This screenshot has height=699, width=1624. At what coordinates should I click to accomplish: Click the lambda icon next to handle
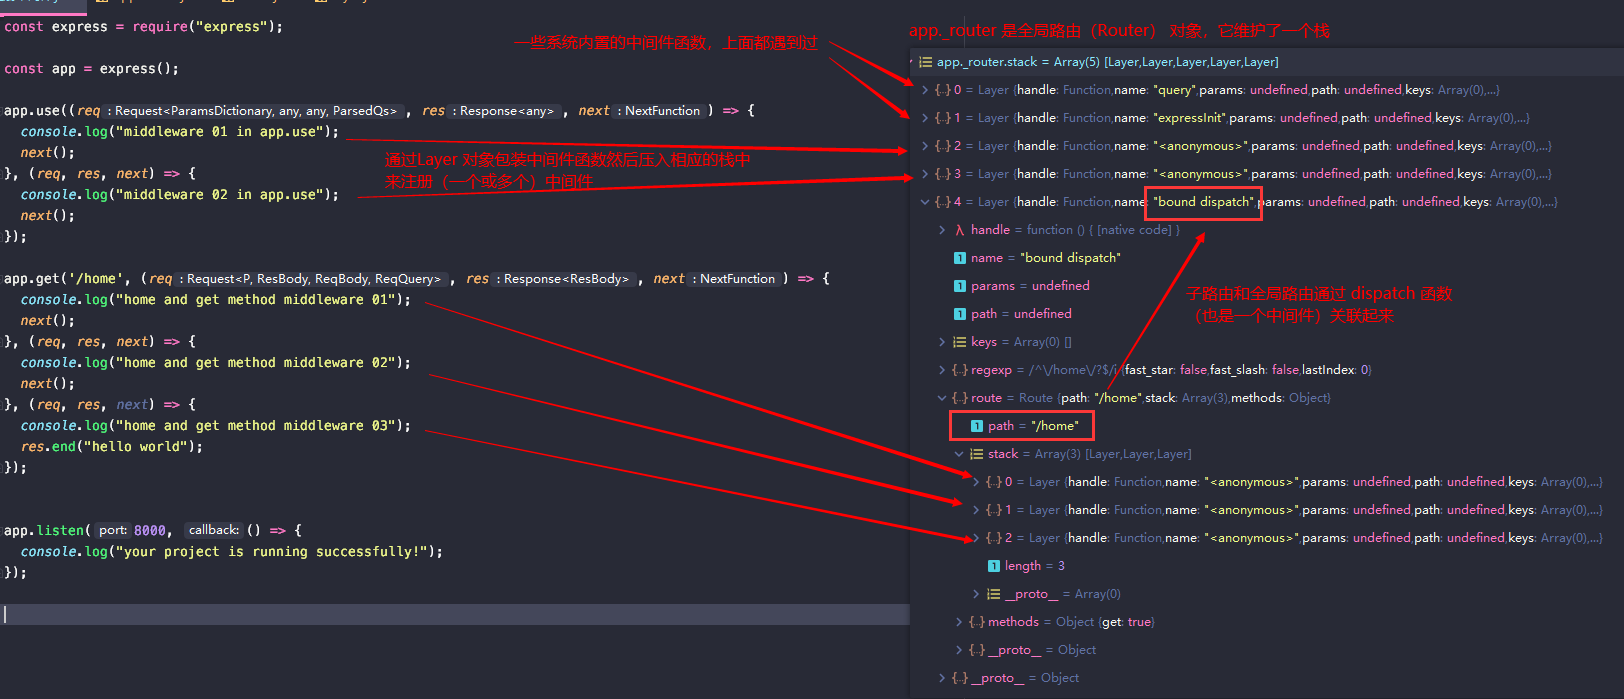pyautogui.click(x=960, y=230)
